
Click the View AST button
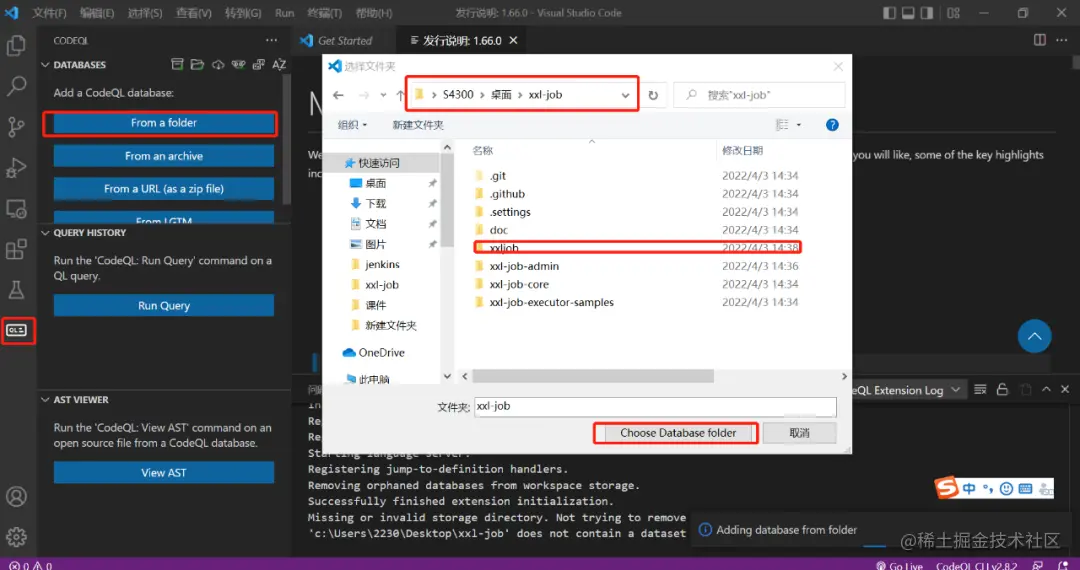(164, 473)
